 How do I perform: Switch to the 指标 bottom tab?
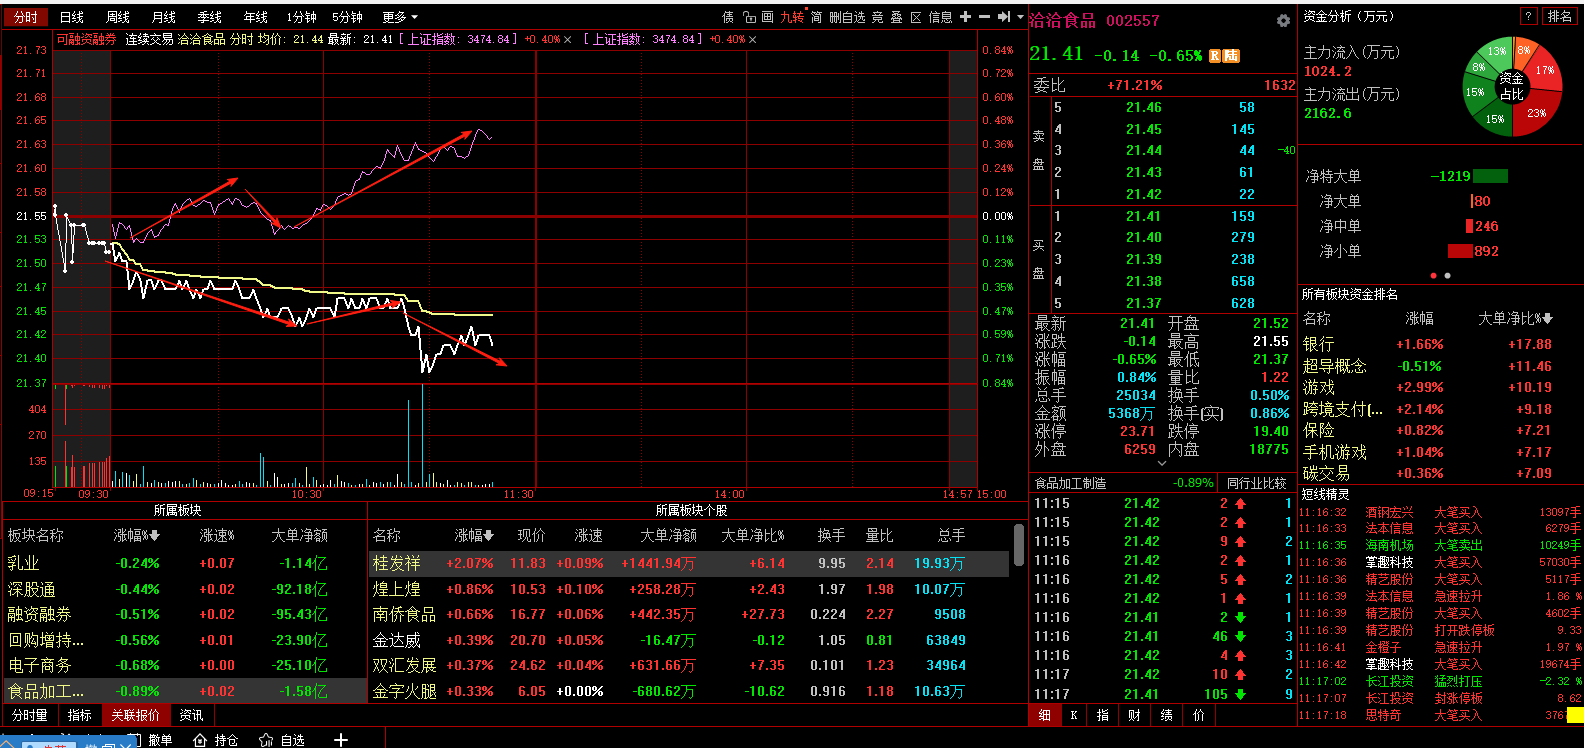[80, 716]
